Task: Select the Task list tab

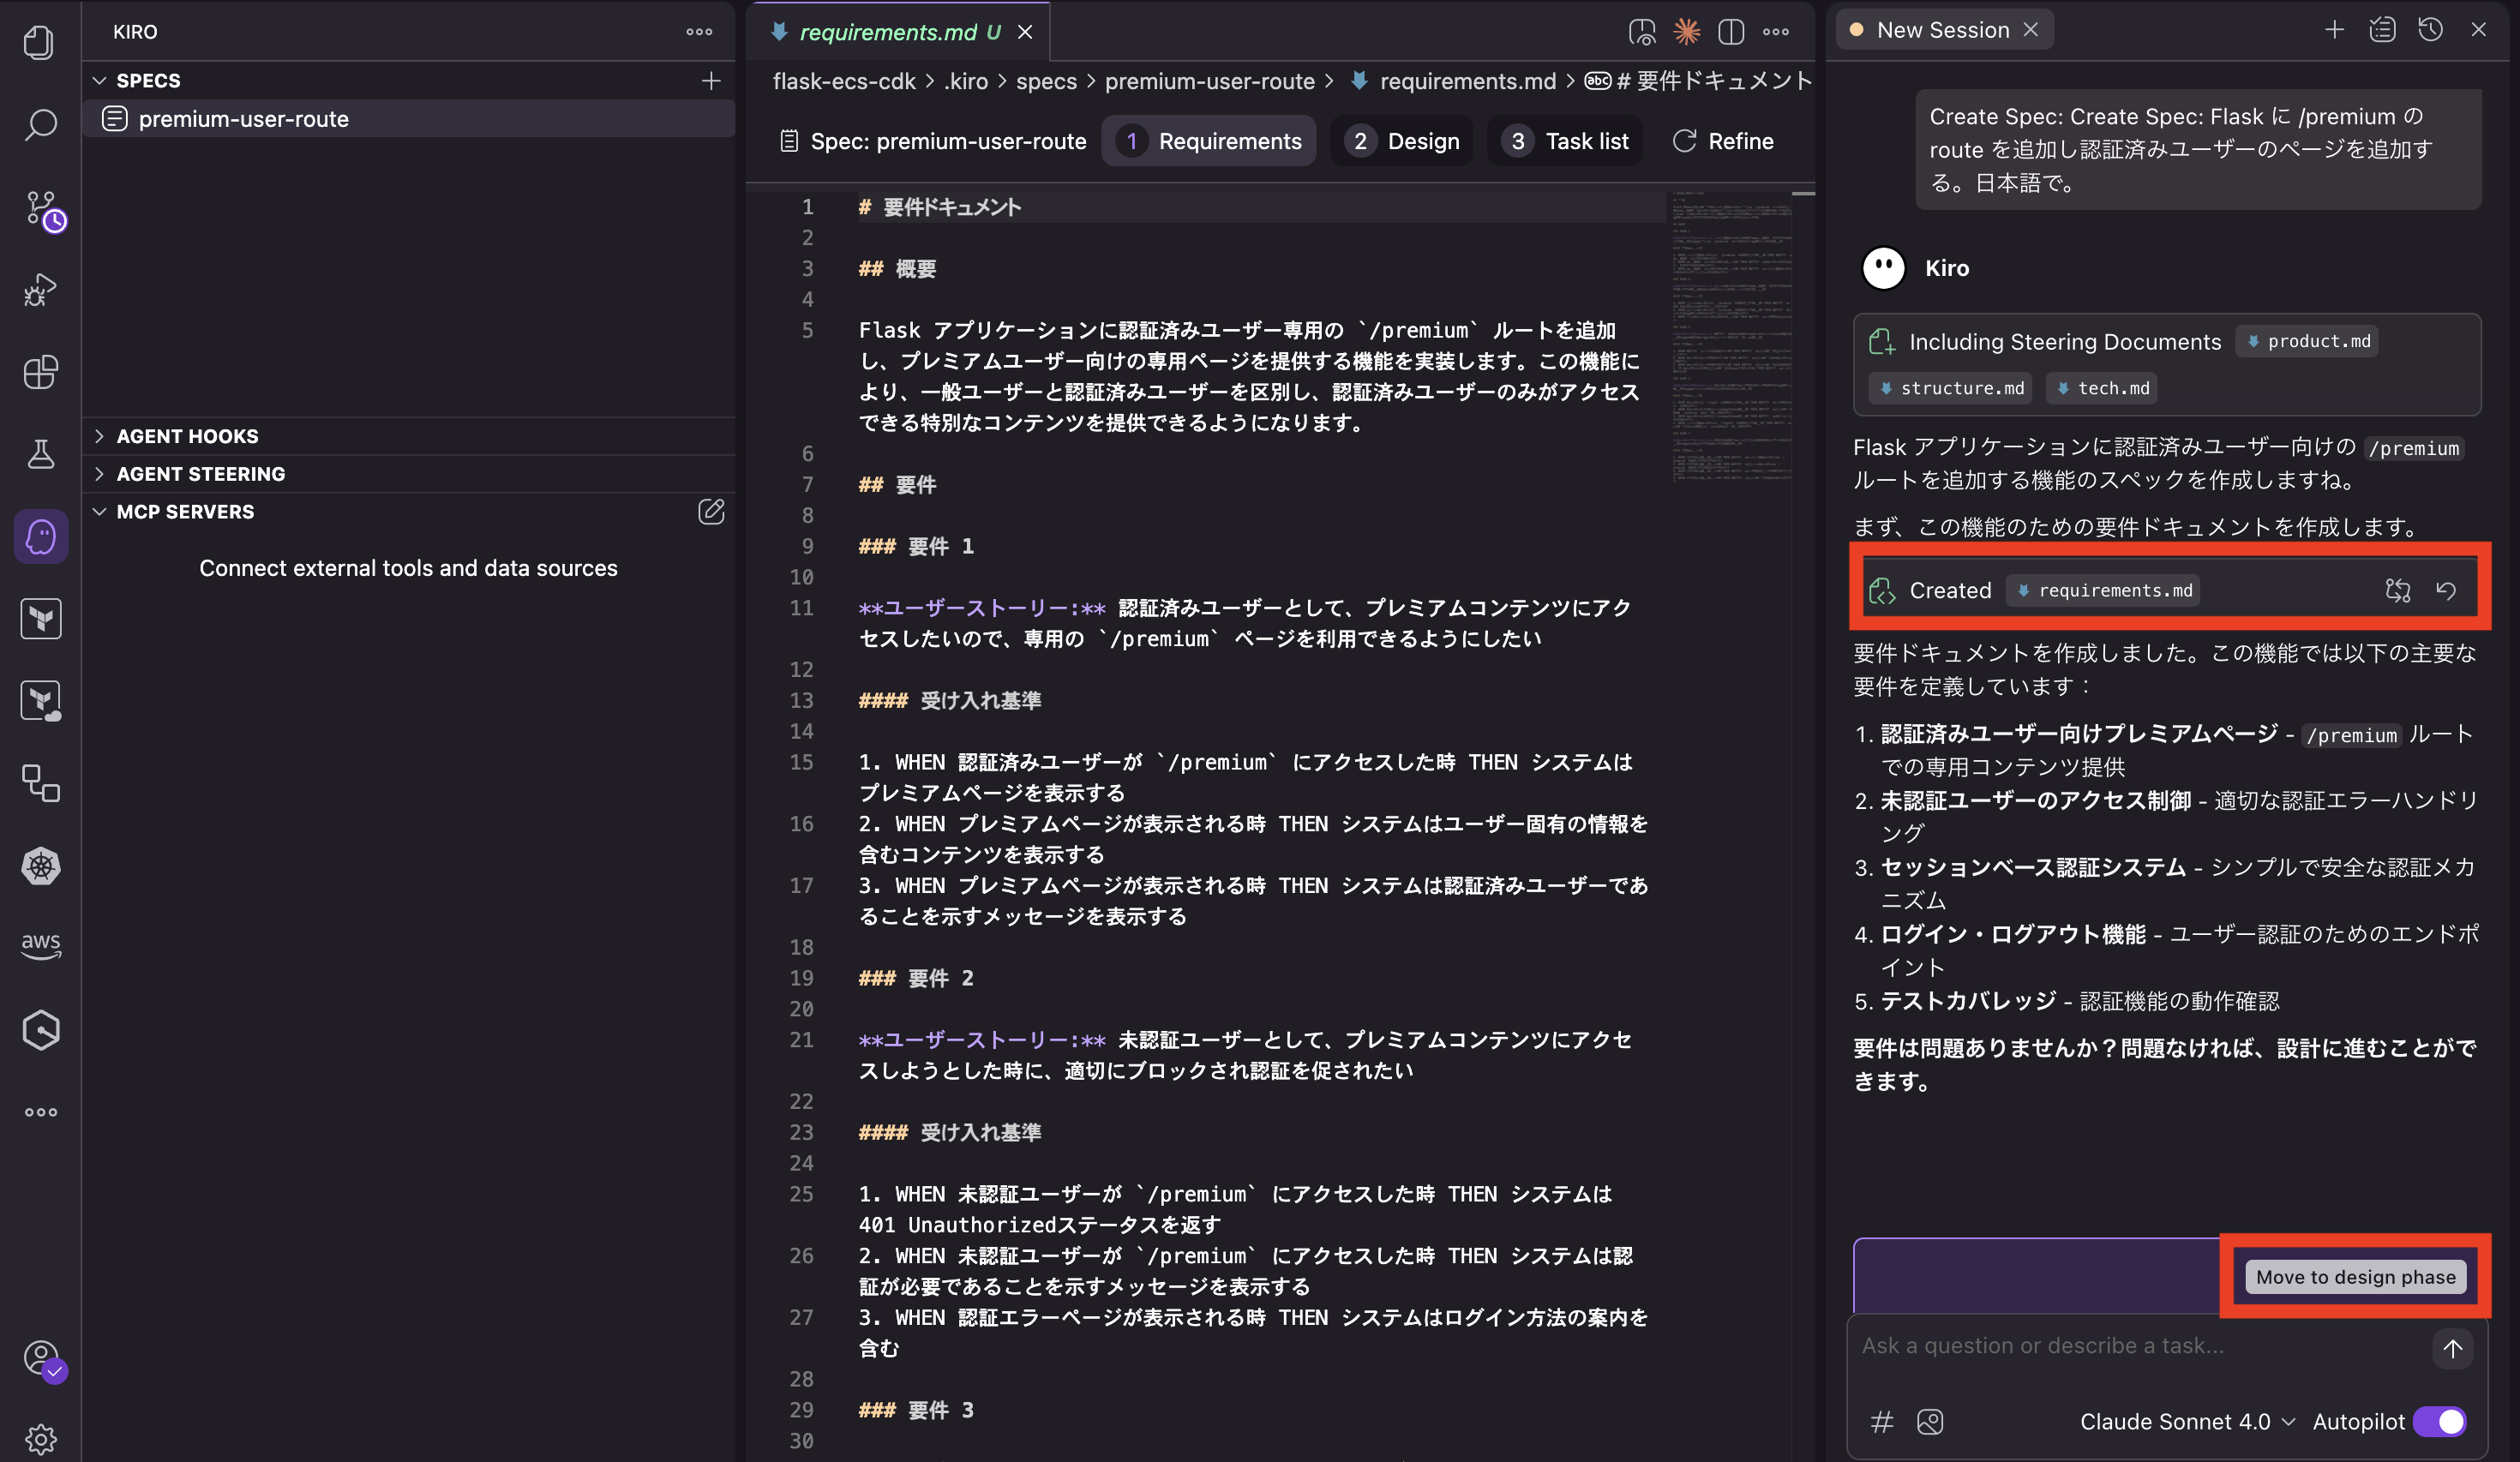Action: pos(1565,140)
